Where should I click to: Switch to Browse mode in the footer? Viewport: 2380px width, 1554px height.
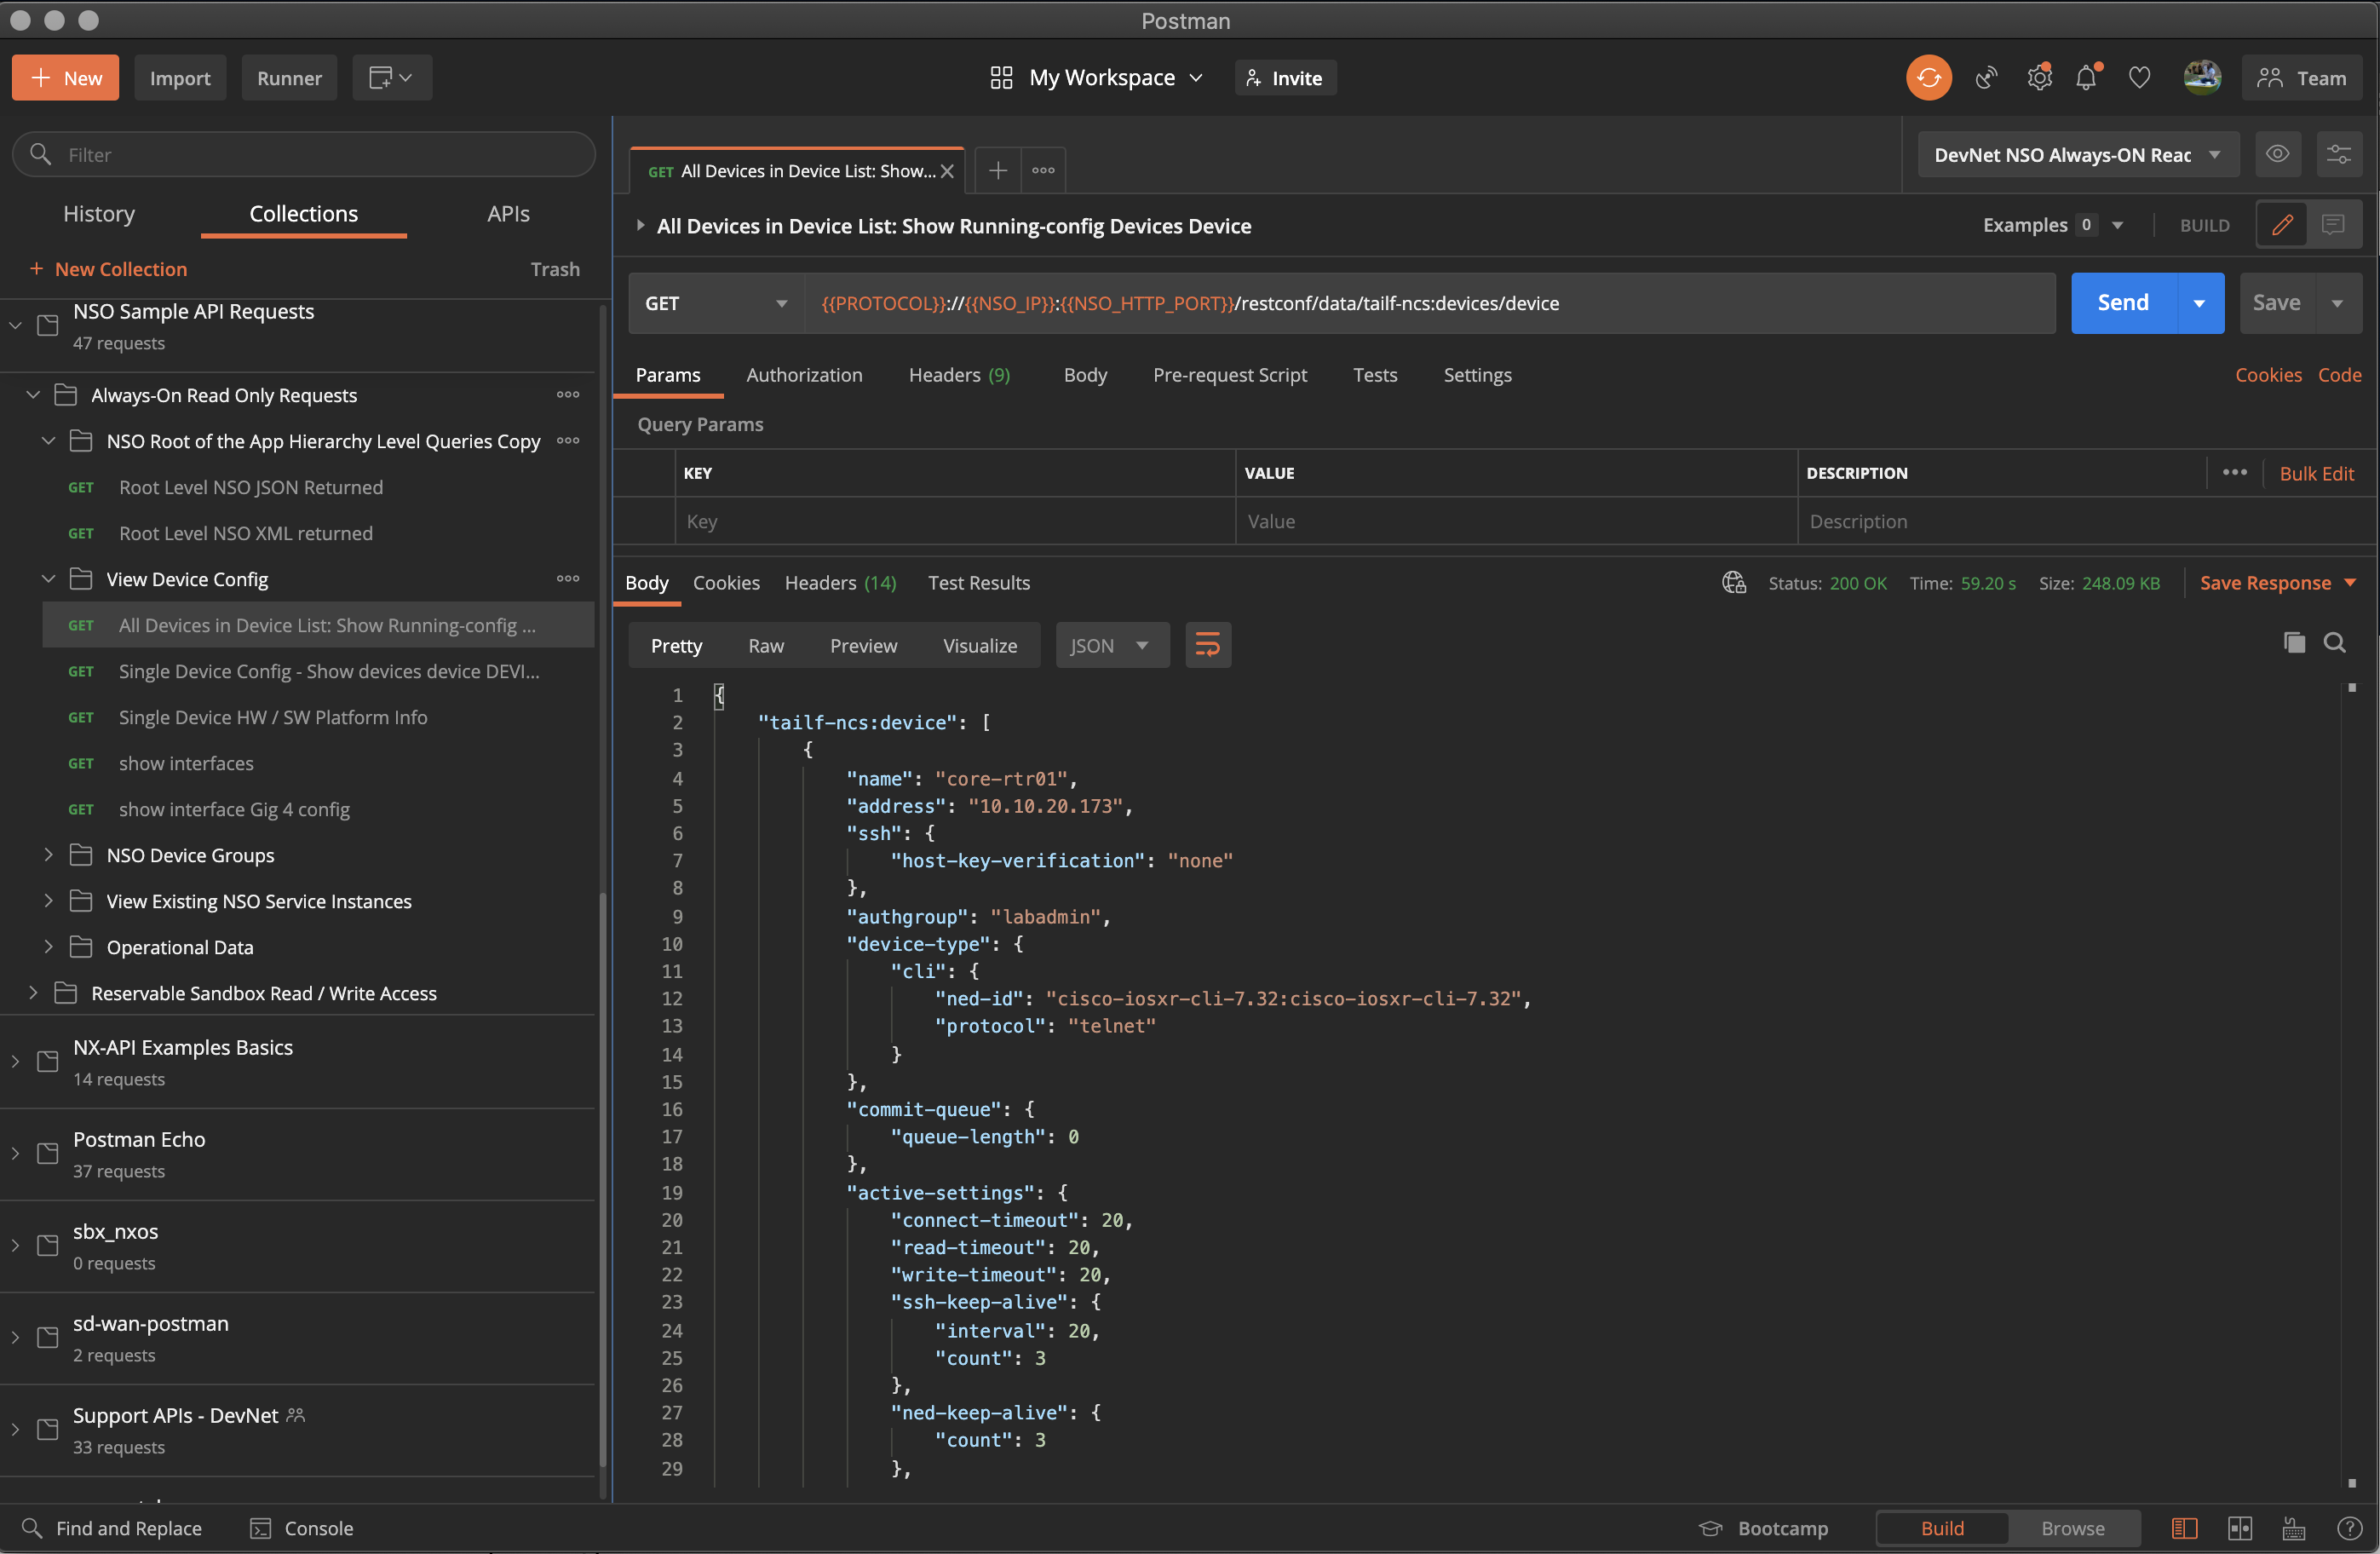[2072, 1527]
